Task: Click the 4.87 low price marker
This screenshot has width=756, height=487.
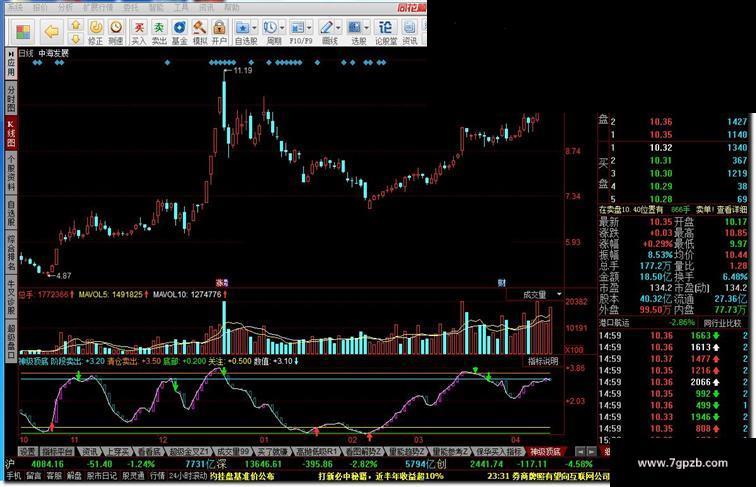Action: [x=63, y=276]
